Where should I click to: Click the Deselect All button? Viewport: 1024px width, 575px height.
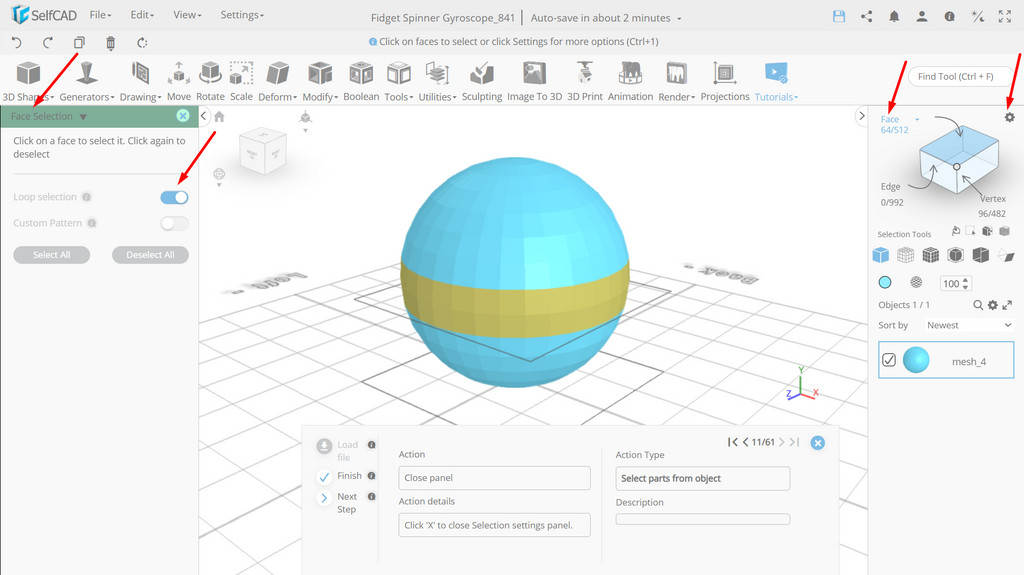pos(150,255)
